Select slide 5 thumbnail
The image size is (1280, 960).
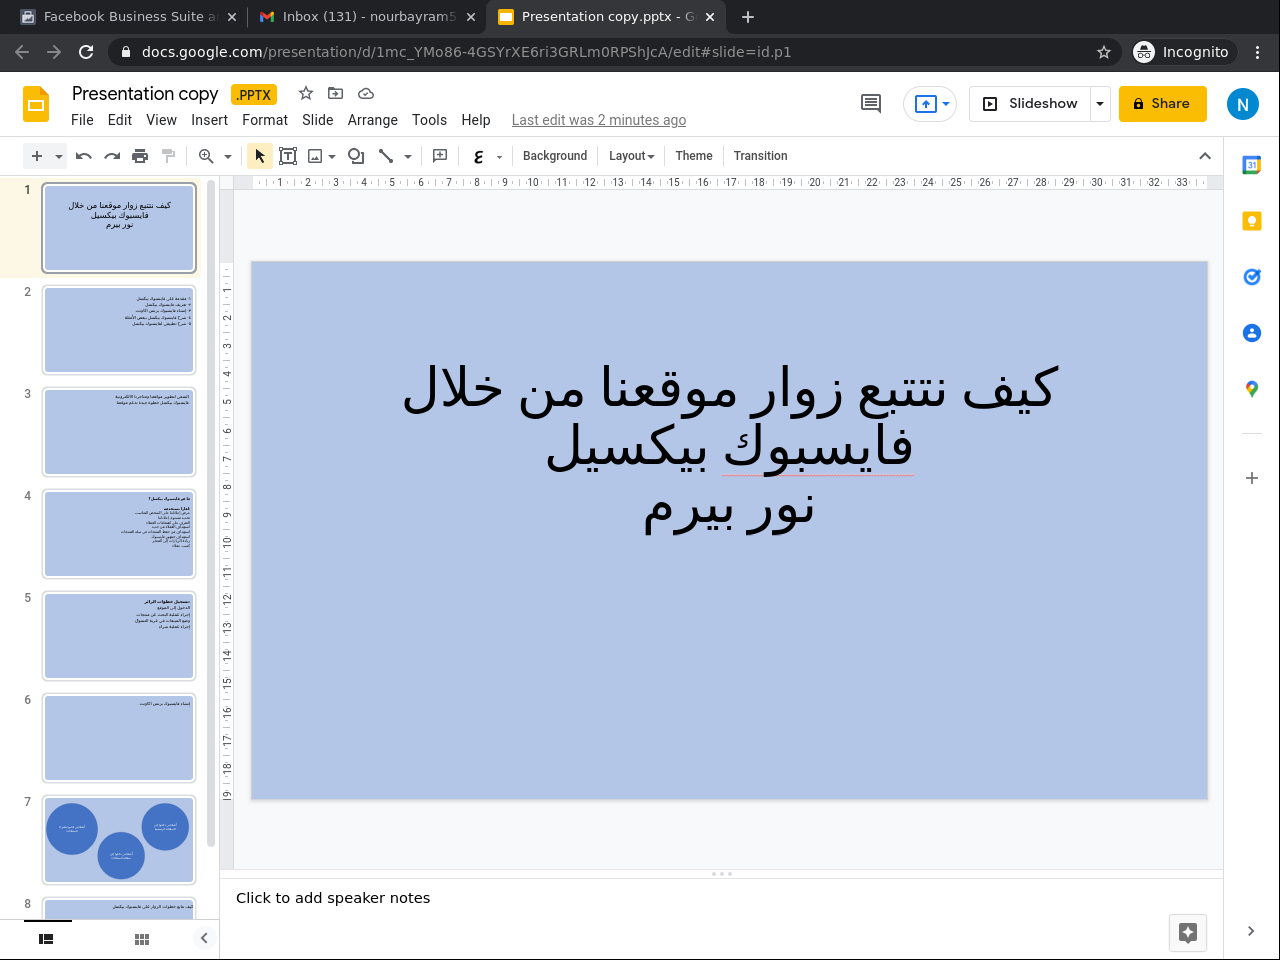119,636
